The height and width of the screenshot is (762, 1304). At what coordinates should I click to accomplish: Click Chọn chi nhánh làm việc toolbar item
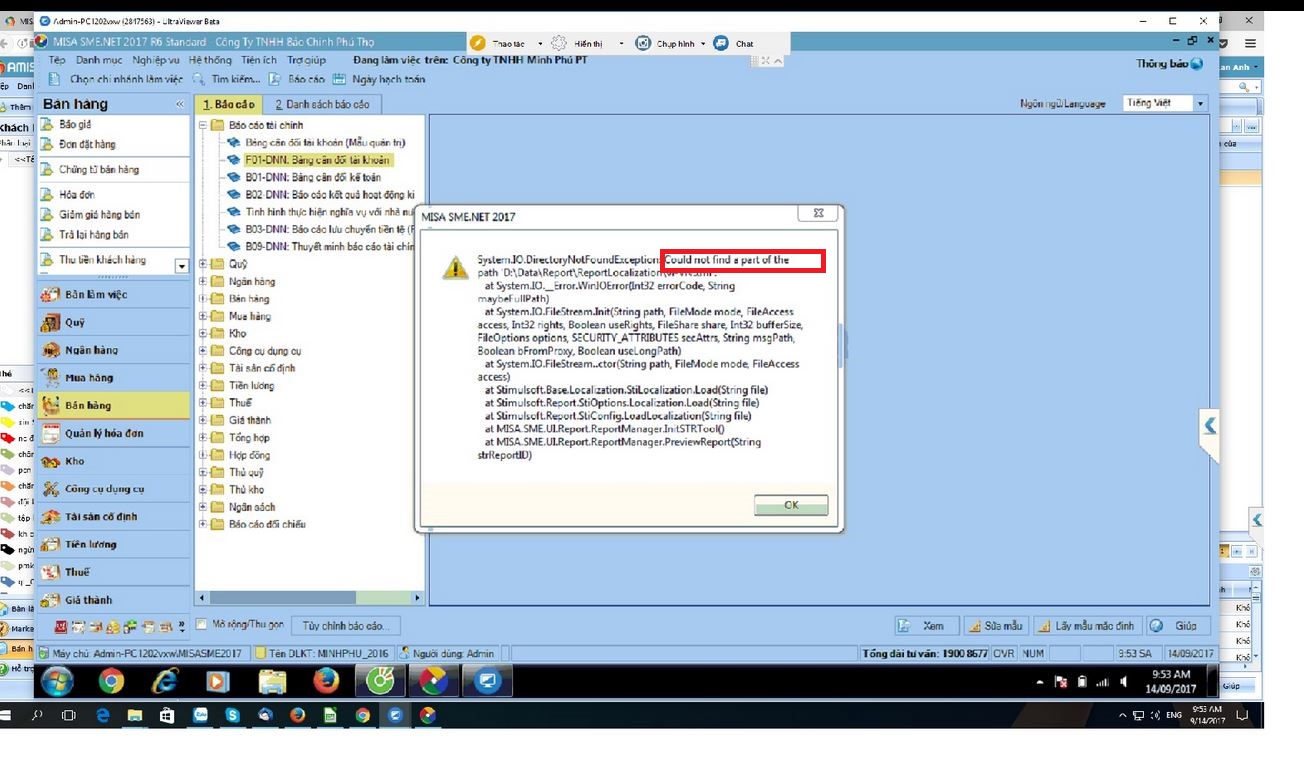116,79
